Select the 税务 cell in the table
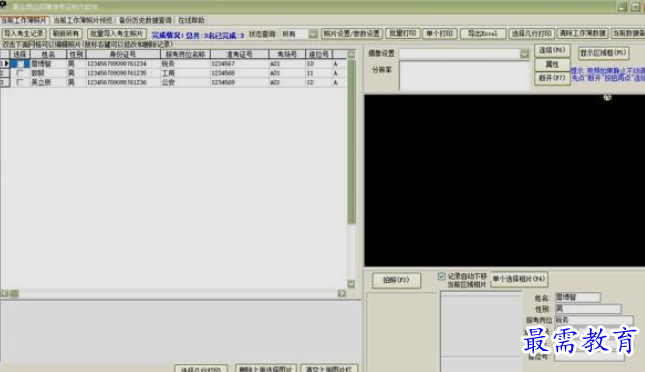The height and width of the screenshot is (372, 645). click(185, 64)
